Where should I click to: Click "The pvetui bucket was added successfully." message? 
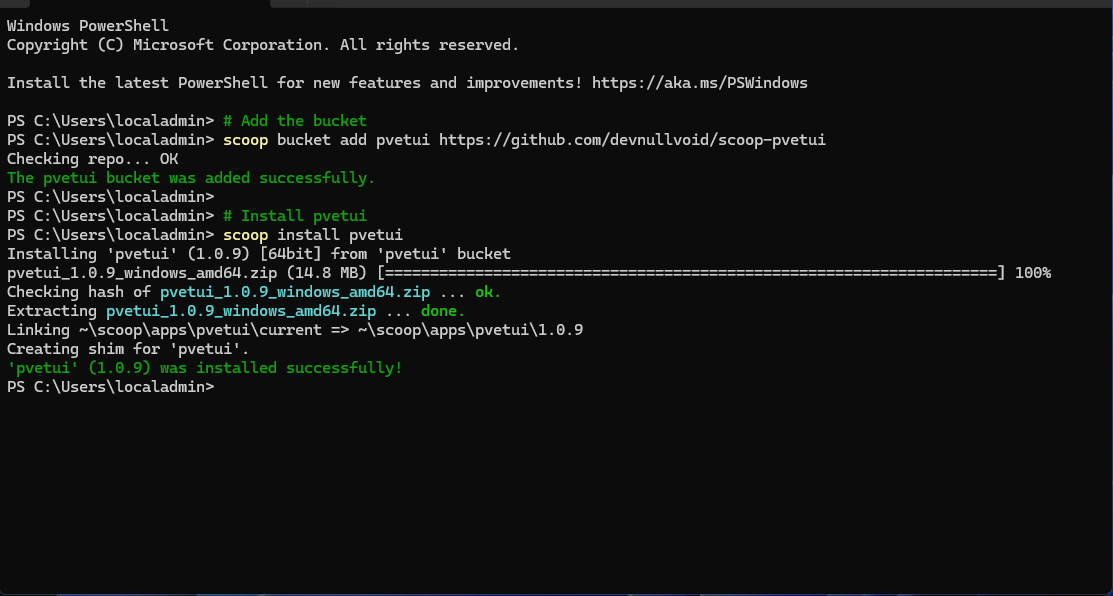pos(191,178)
